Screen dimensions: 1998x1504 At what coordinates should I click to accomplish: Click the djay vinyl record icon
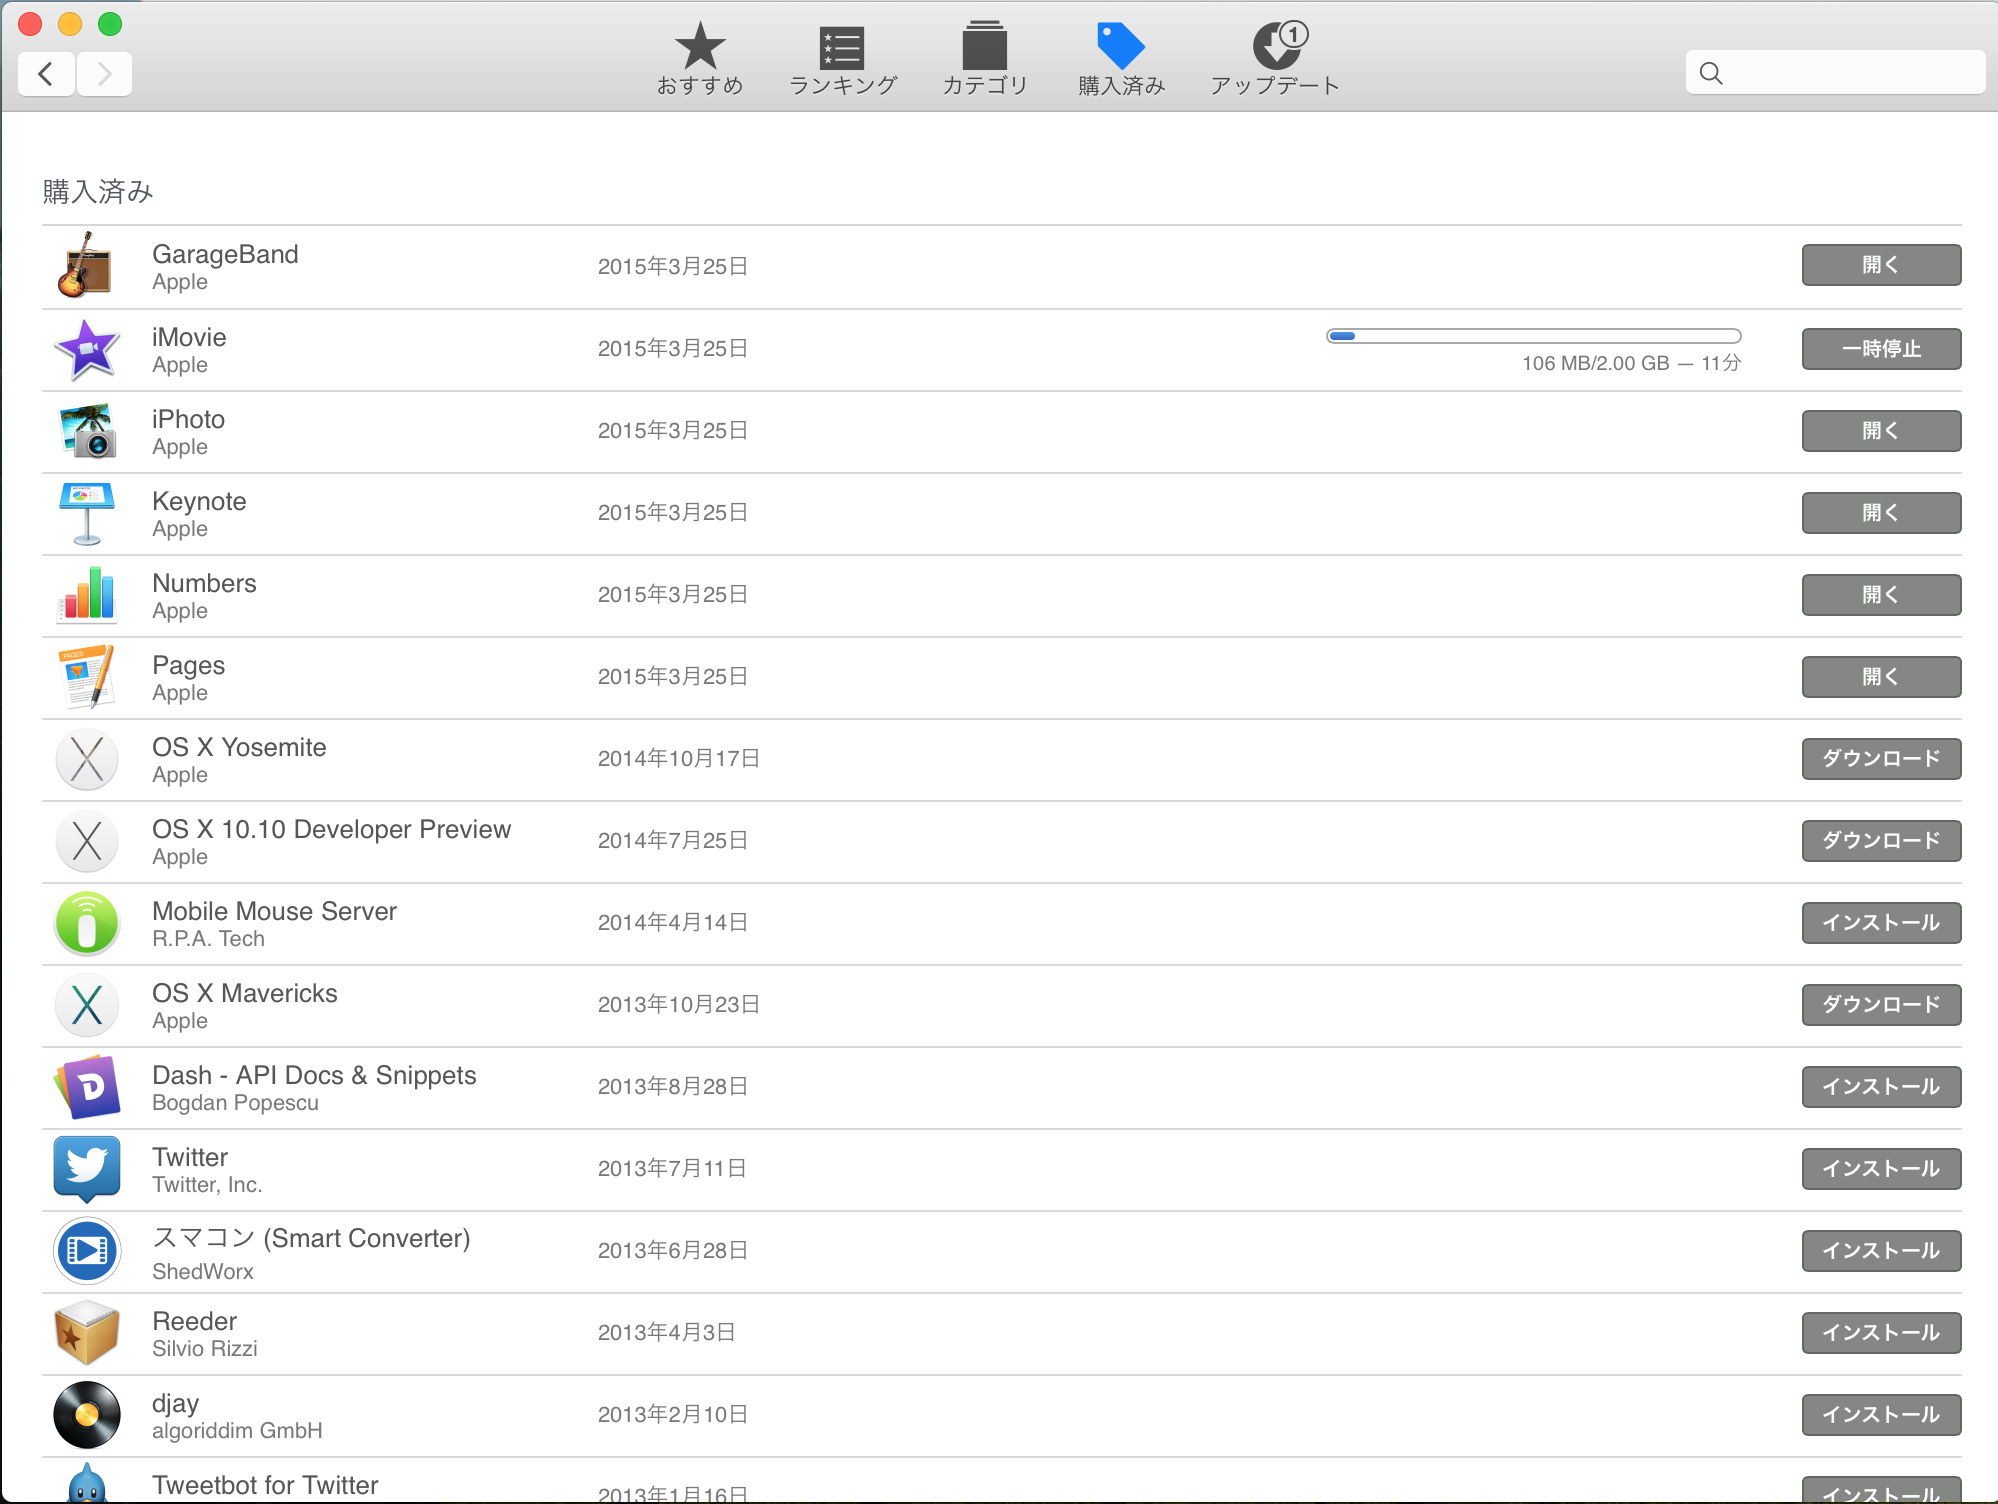[x=86, y=1414]
